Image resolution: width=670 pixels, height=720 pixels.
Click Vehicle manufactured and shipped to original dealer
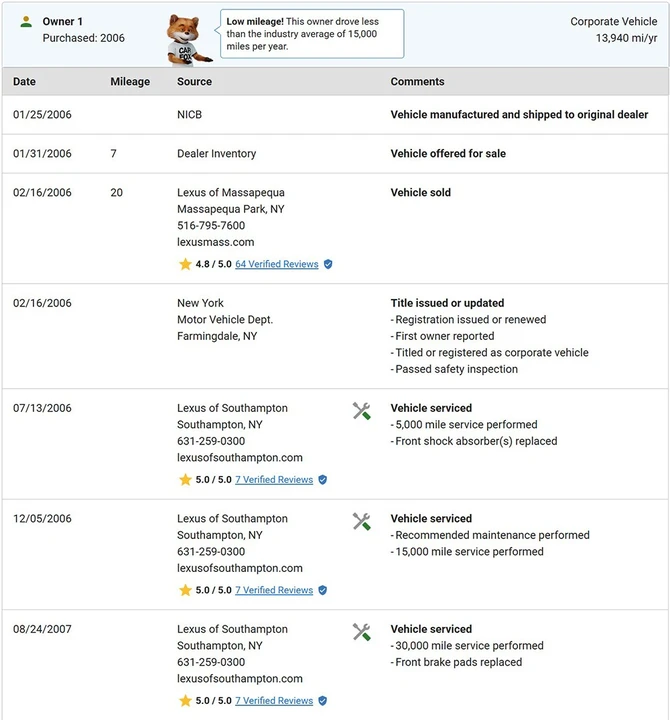pyautogui.click(x=519, y=114)
